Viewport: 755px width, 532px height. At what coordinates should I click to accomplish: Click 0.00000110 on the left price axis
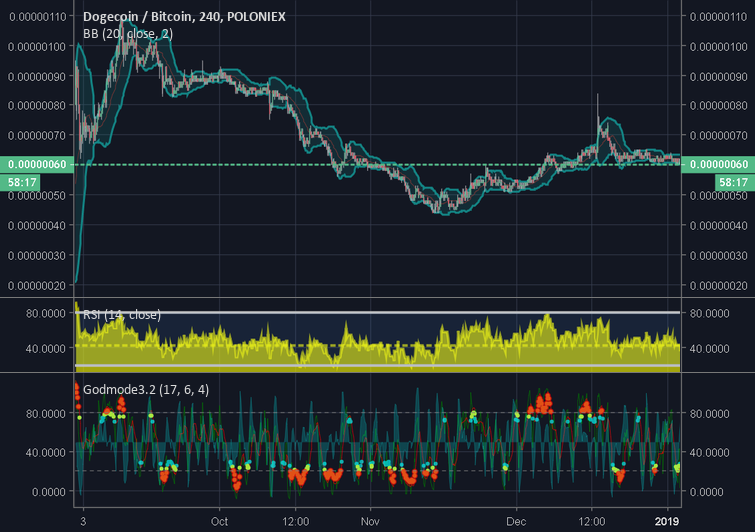point(38,17)
